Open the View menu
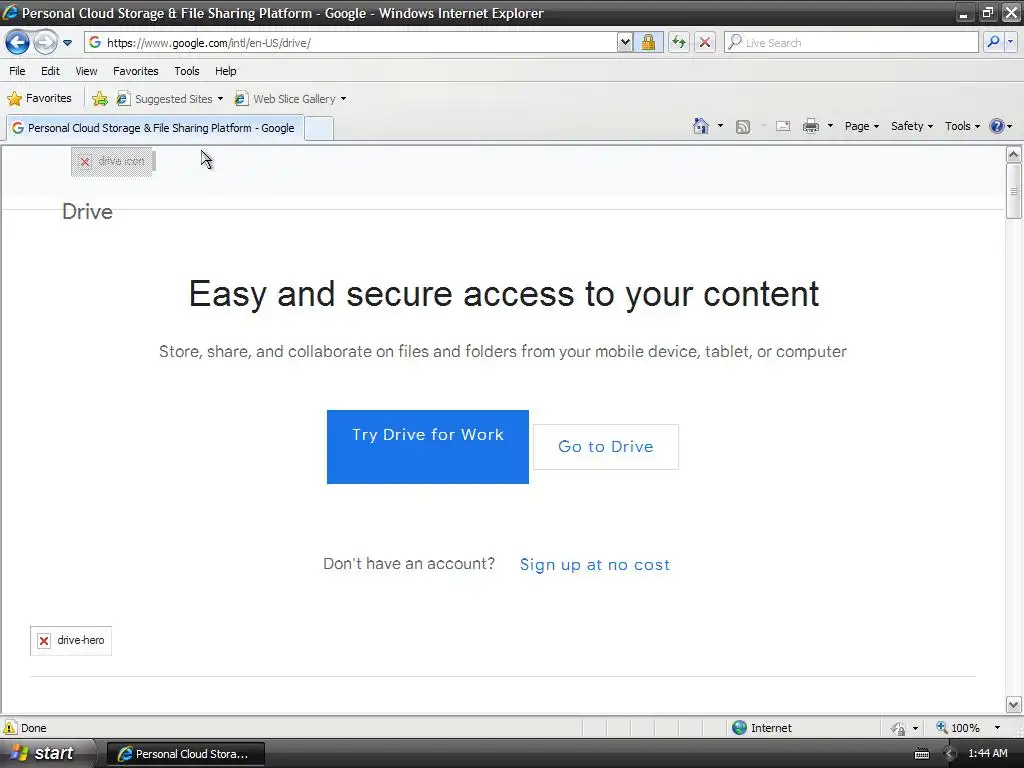1024x768 pixels. pos(86,71)
